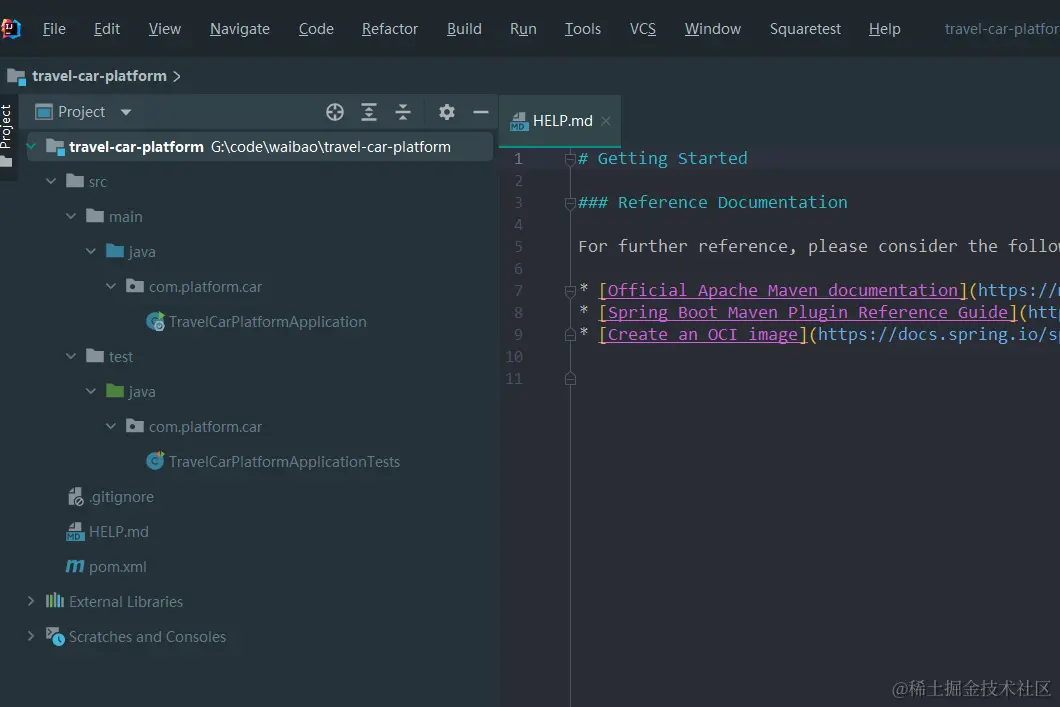Open the Code menu

click(x=316, y=29)
